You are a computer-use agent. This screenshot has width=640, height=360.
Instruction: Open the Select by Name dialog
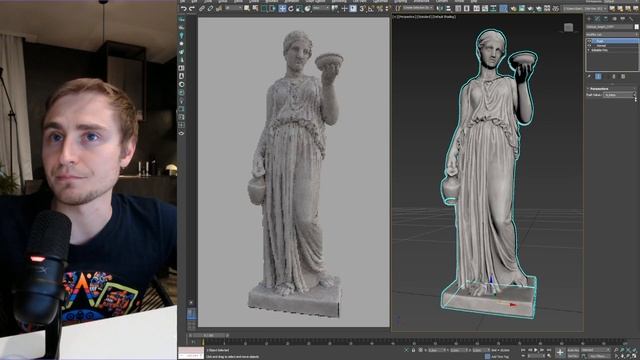(x=255, y=9)
